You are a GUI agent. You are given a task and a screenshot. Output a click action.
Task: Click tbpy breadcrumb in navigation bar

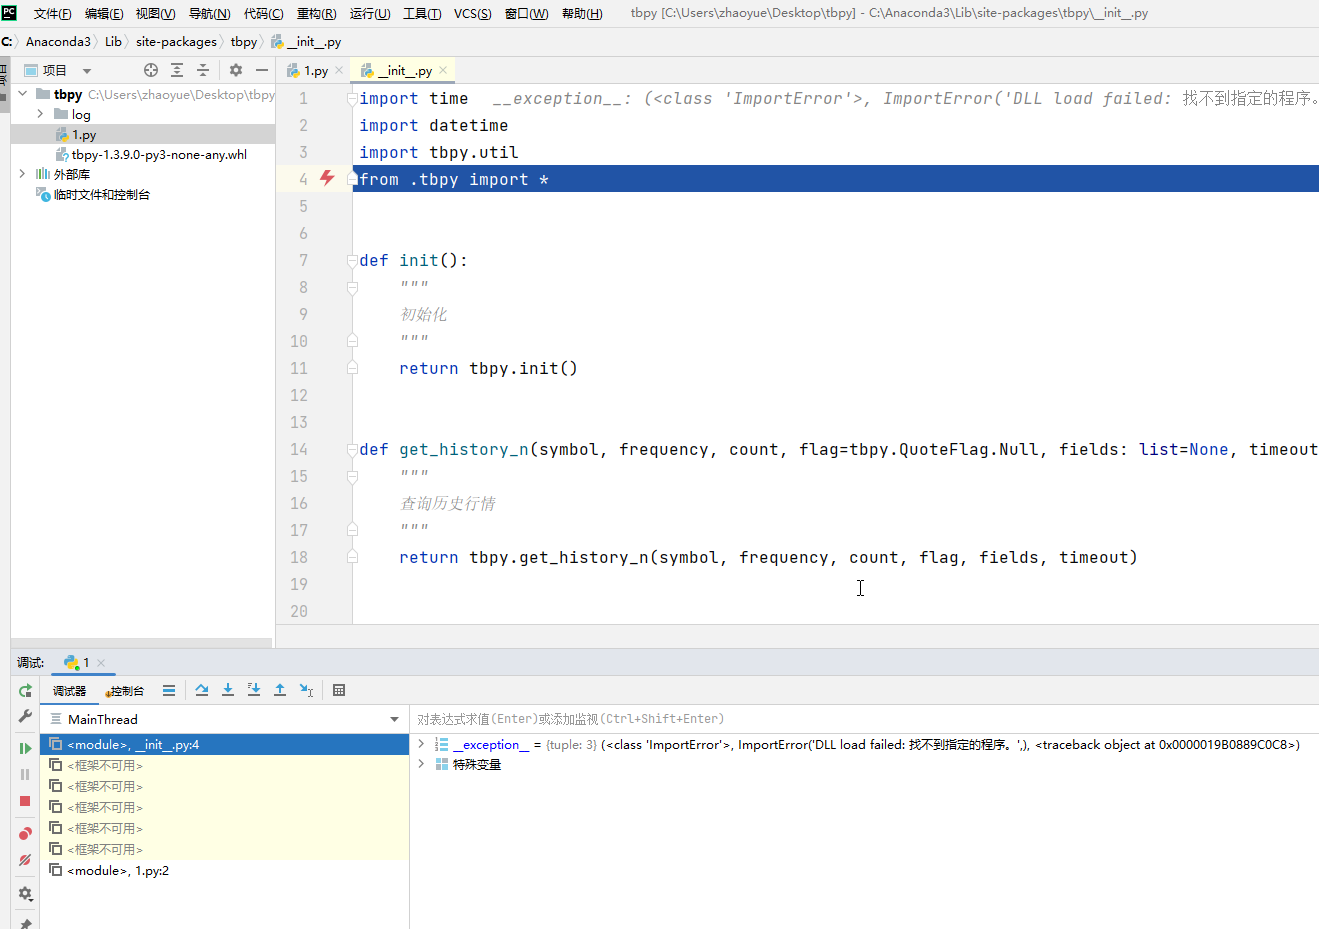pyautogui.click(x=243, y=41)
